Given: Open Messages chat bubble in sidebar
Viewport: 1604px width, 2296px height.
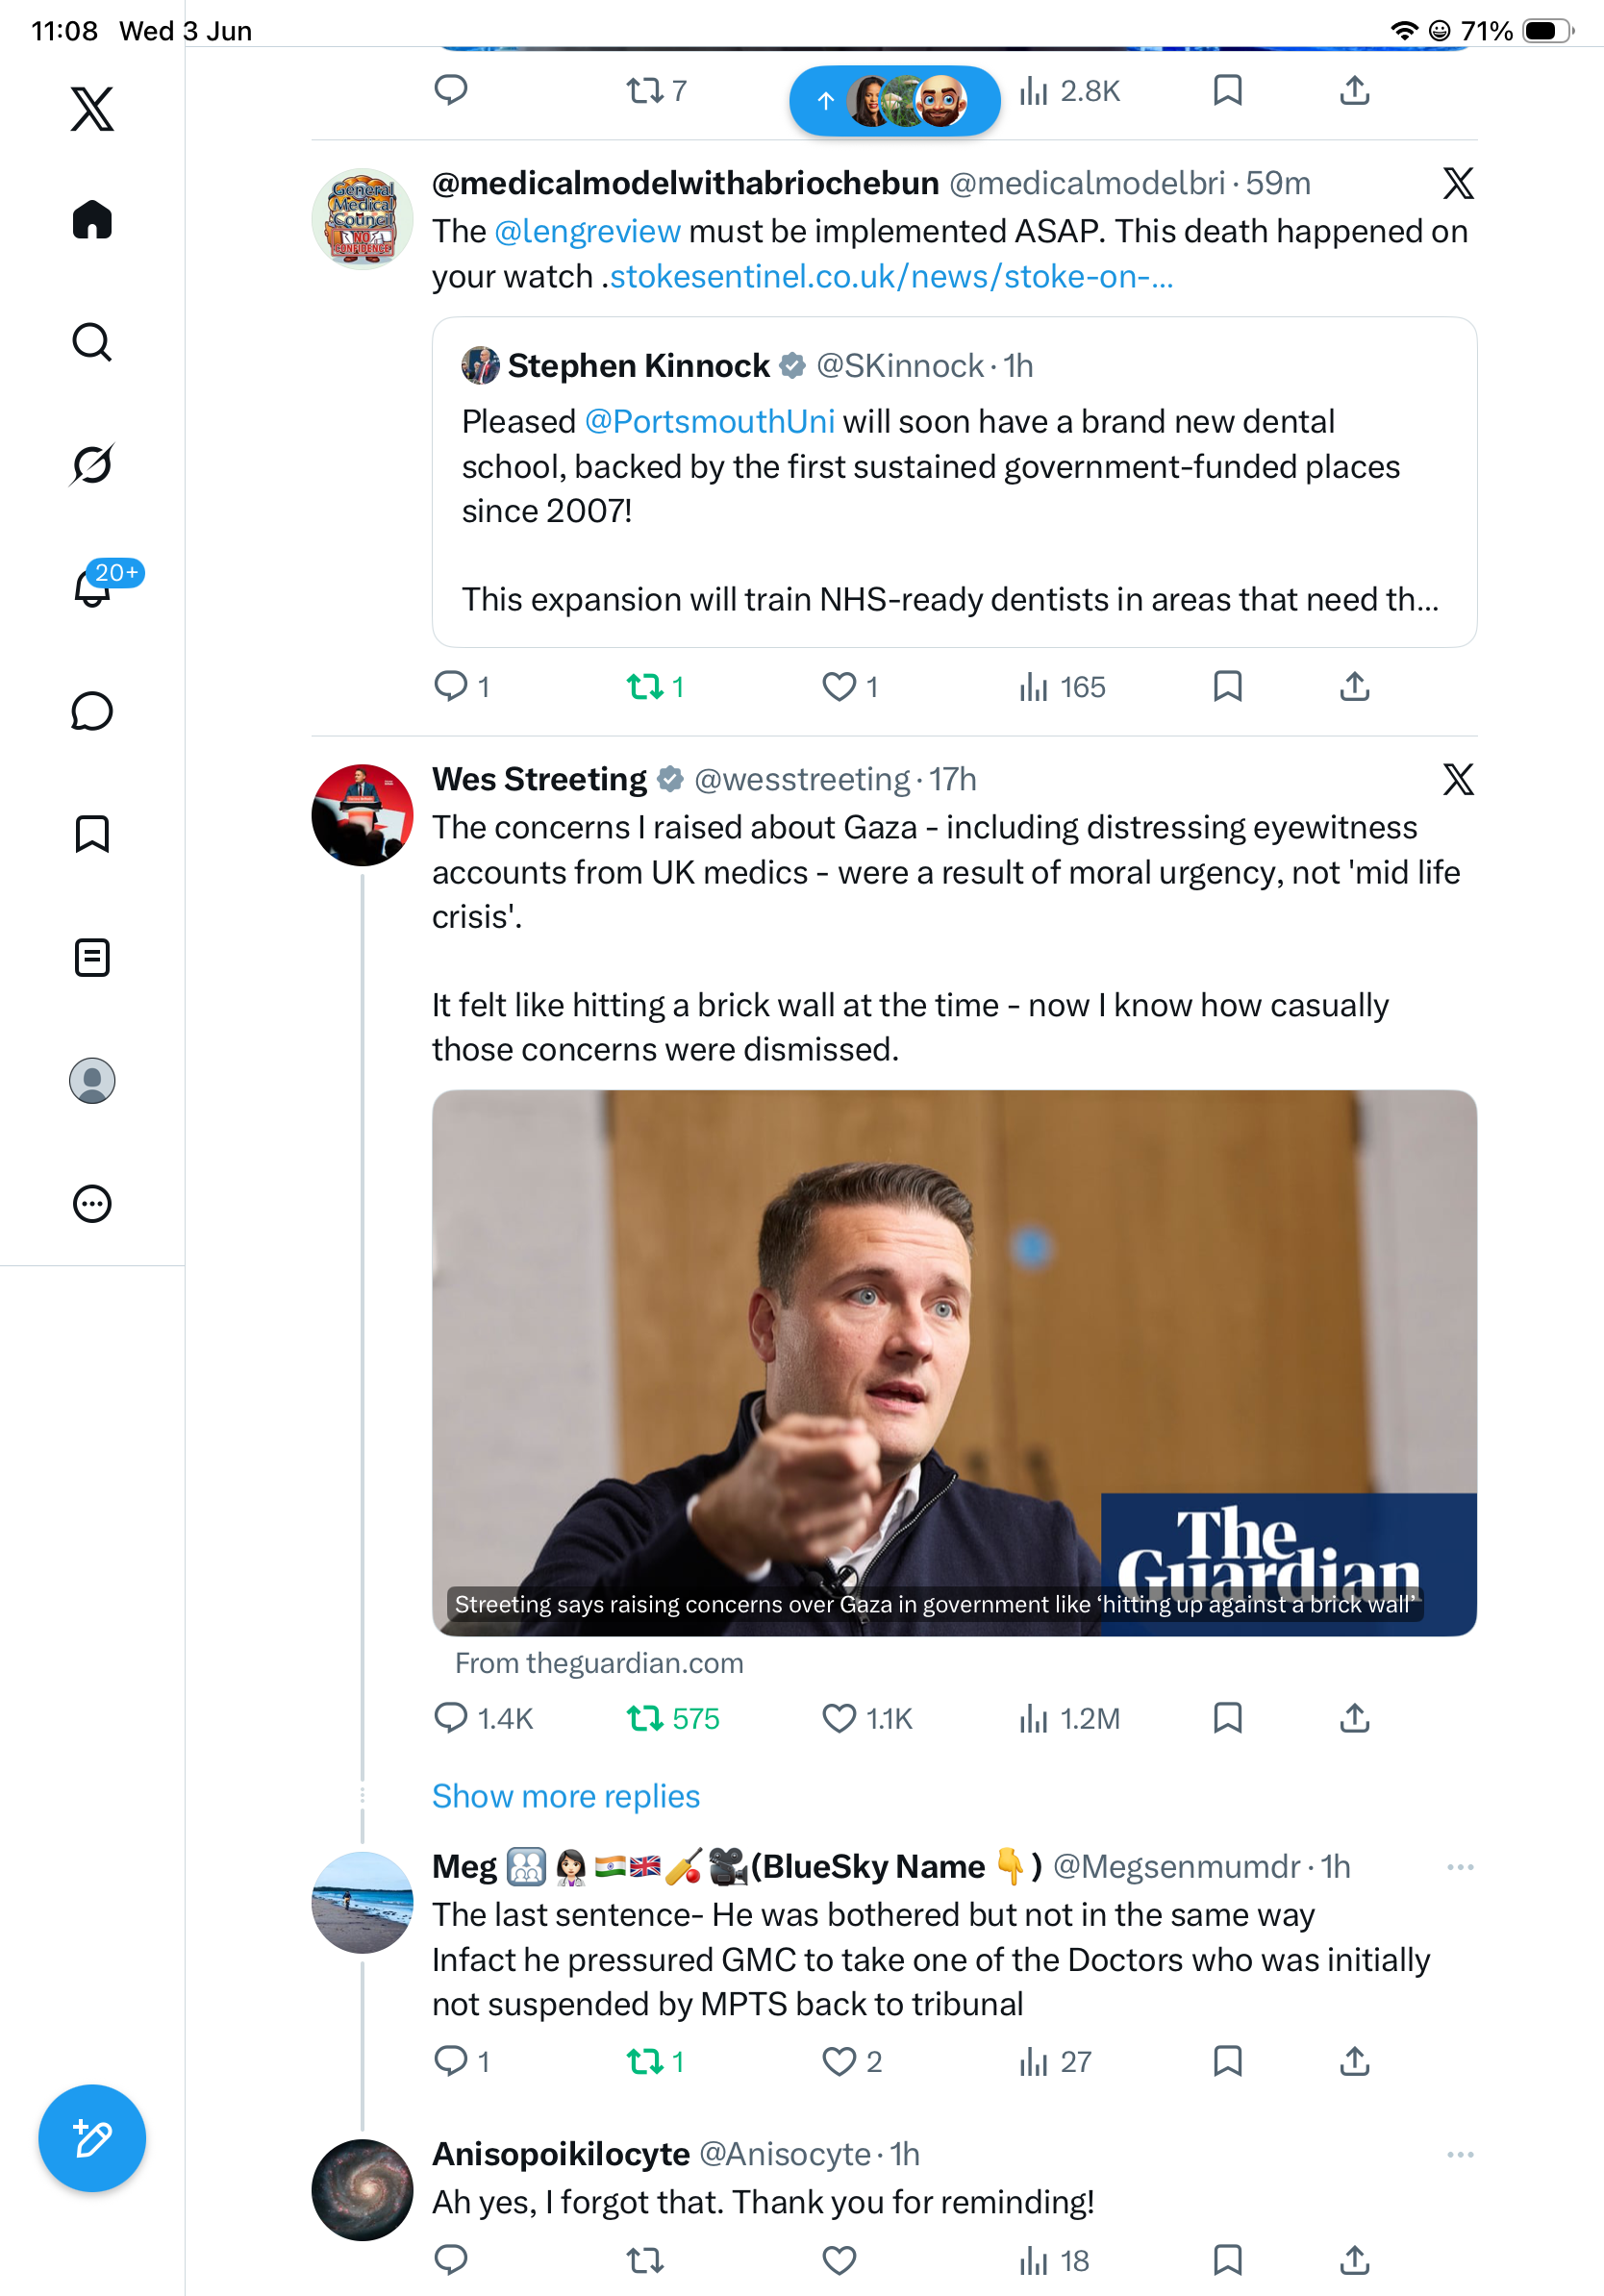Looking at the screenshot, I should click(92, 711).
